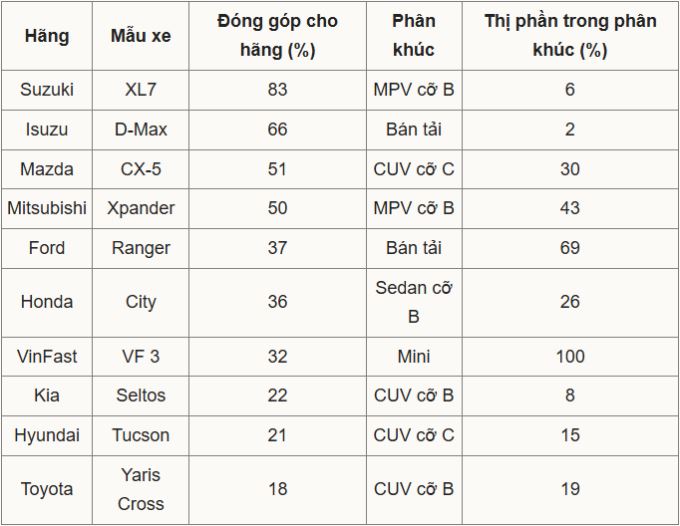Click "Thị phần trong phân khúc (%)" header

(x=569, y=36)
